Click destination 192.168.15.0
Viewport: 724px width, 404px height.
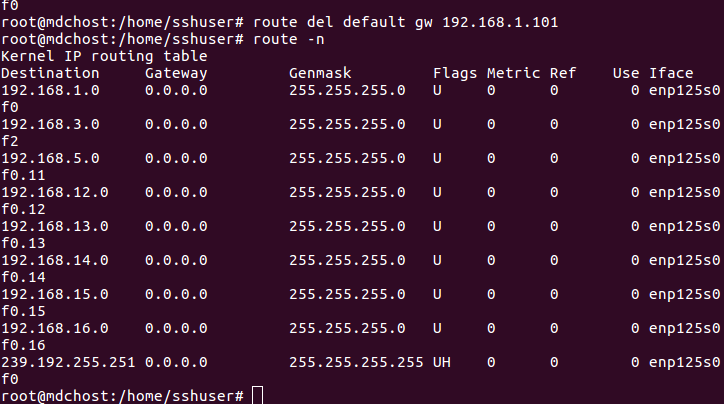[54, 294]
